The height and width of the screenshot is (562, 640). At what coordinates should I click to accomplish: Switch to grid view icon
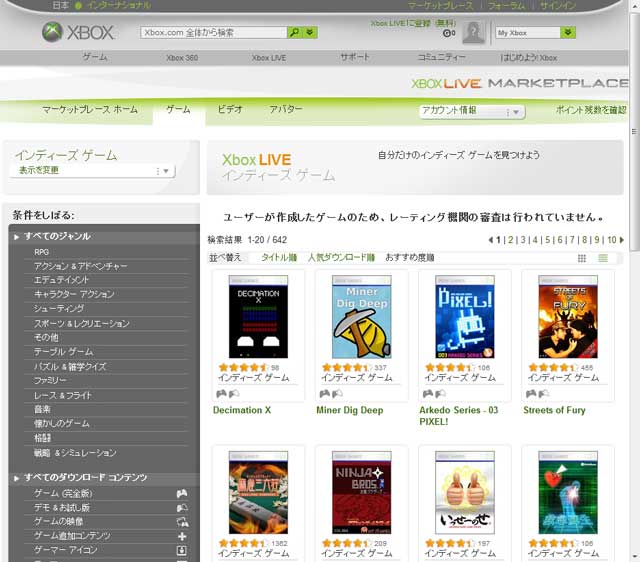[x=582, y=258]
